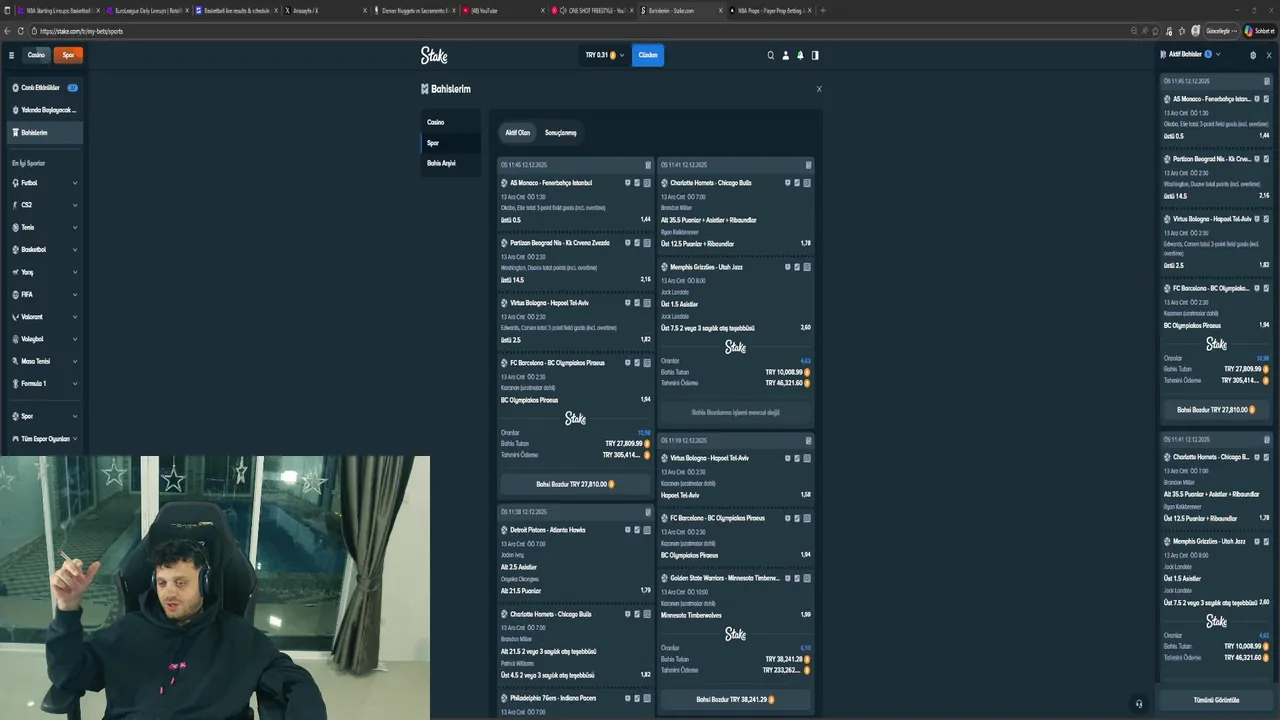Screen dimensions: 1280x720
Task: Select Spor in Bahislerim dialog menu
Action: pos(450,143)
